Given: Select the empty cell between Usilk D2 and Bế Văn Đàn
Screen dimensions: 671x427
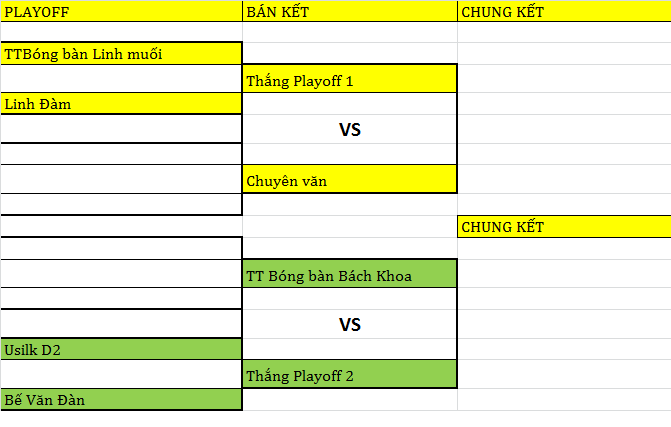Looking at the screenshot, I should pos(122,374).
